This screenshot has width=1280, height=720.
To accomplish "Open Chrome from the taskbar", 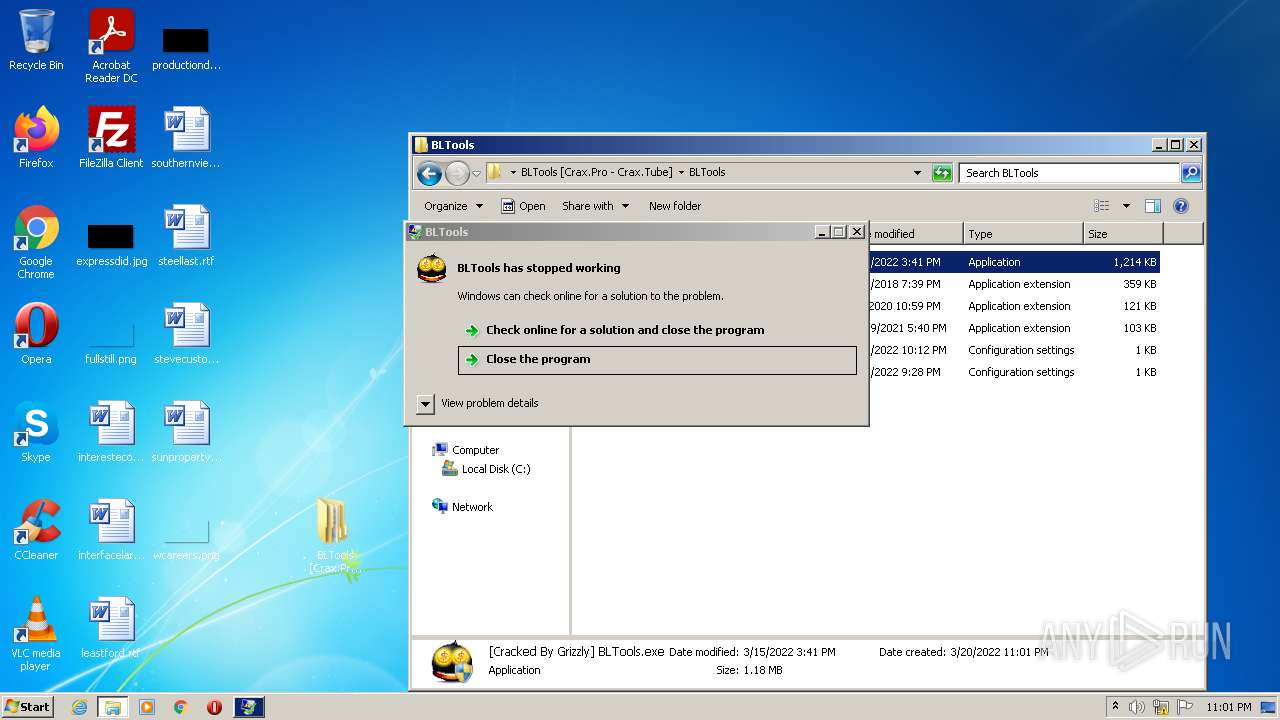I will (181, 707).
